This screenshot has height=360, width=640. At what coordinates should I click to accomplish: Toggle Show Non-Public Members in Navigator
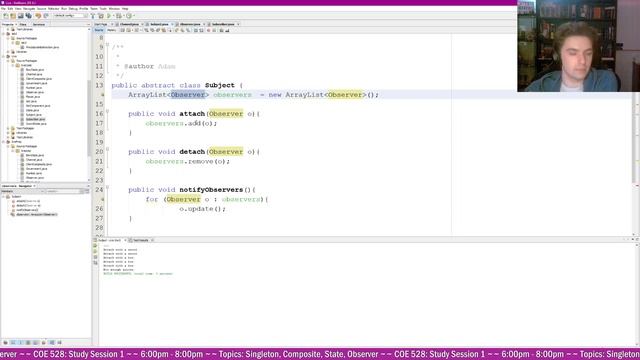coord(28,342)
